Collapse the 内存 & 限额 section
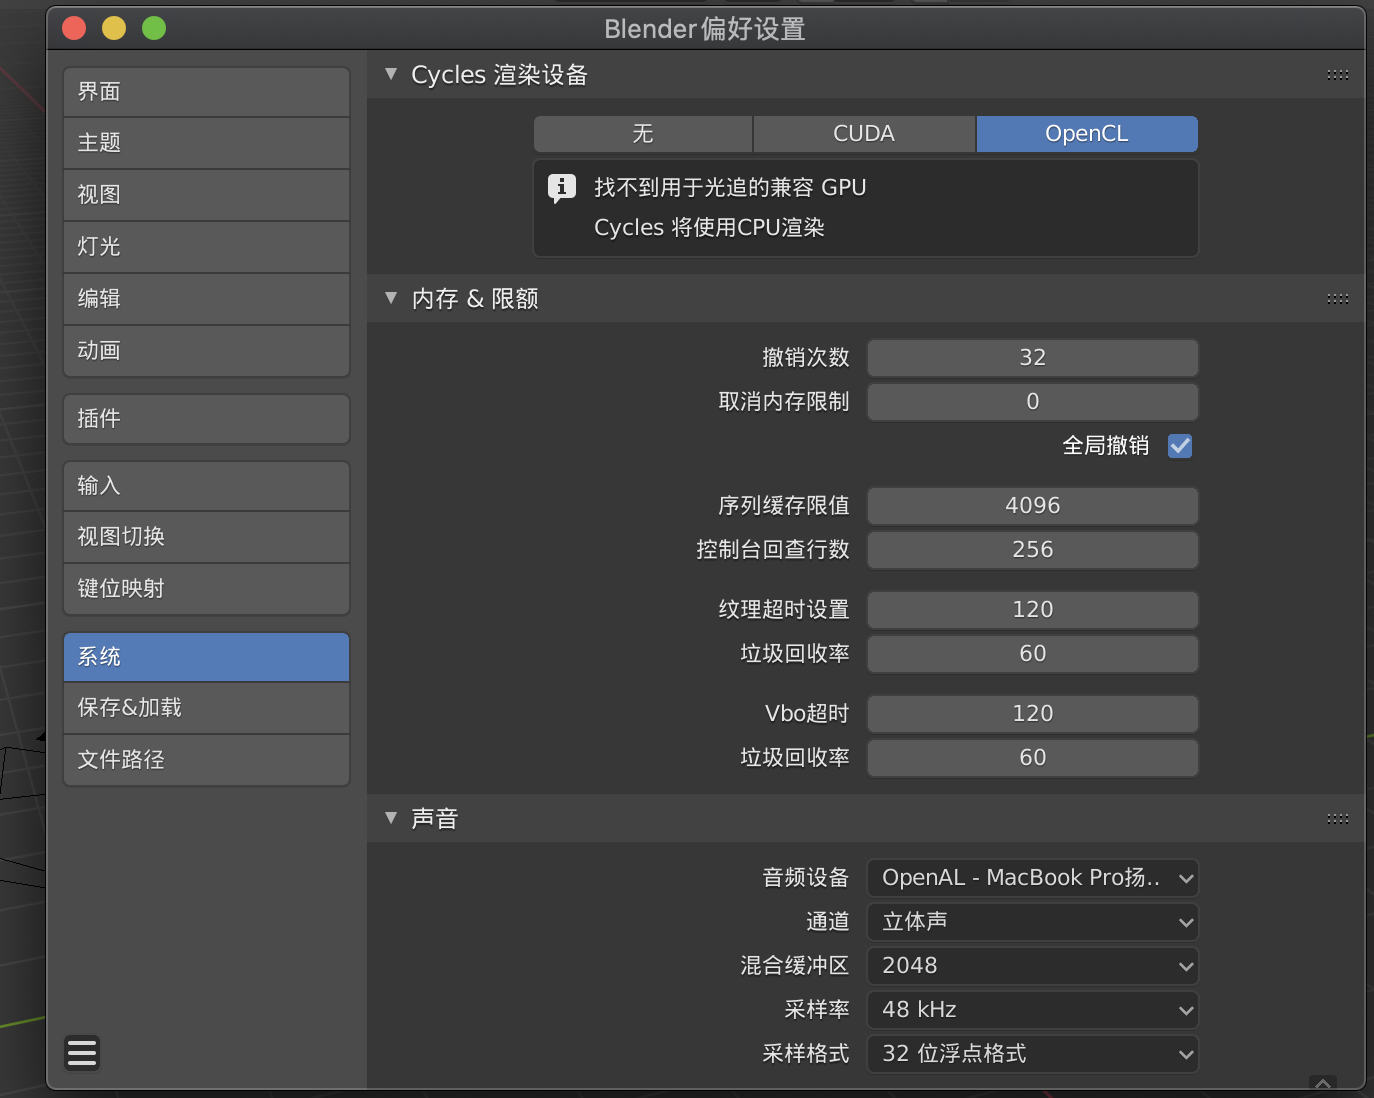 pos(391,299)
